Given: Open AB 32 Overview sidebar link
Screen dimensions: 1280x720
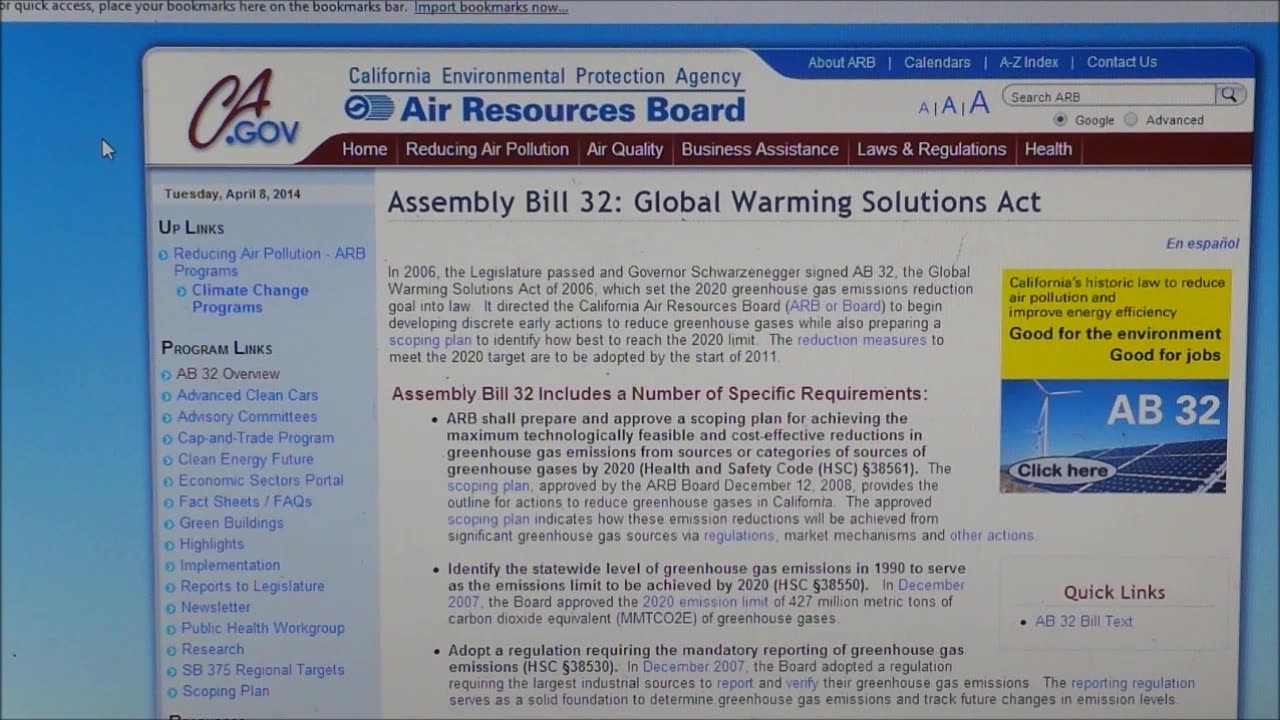Looking at the screenshot, I should coord(228,374).
